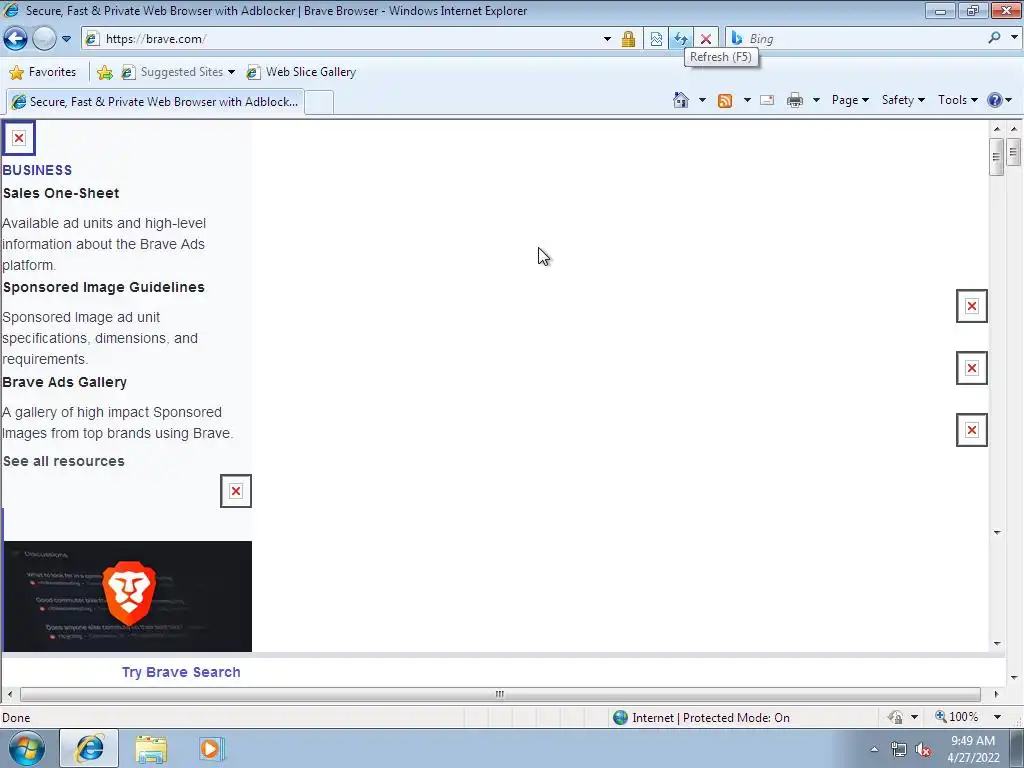Click the top broken image on the right
Screen dimensions: 1024x768
tap(972, 306)
